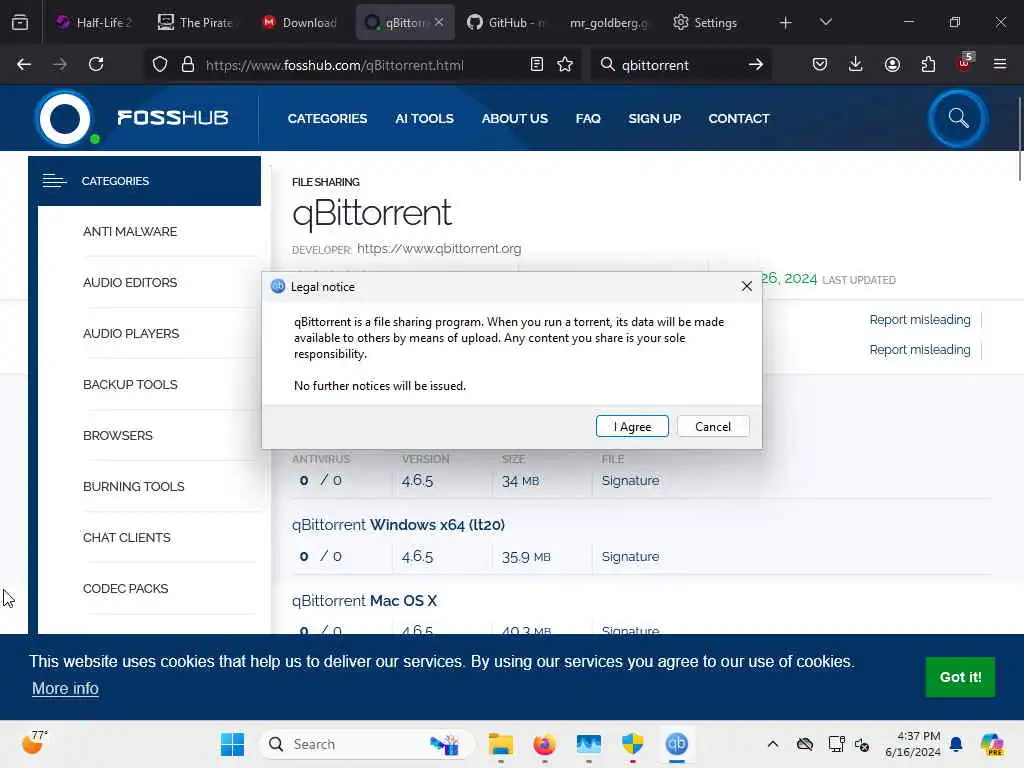Open the Firefox View icon
Screen dimensions: 1024x768
pos(20,22)
